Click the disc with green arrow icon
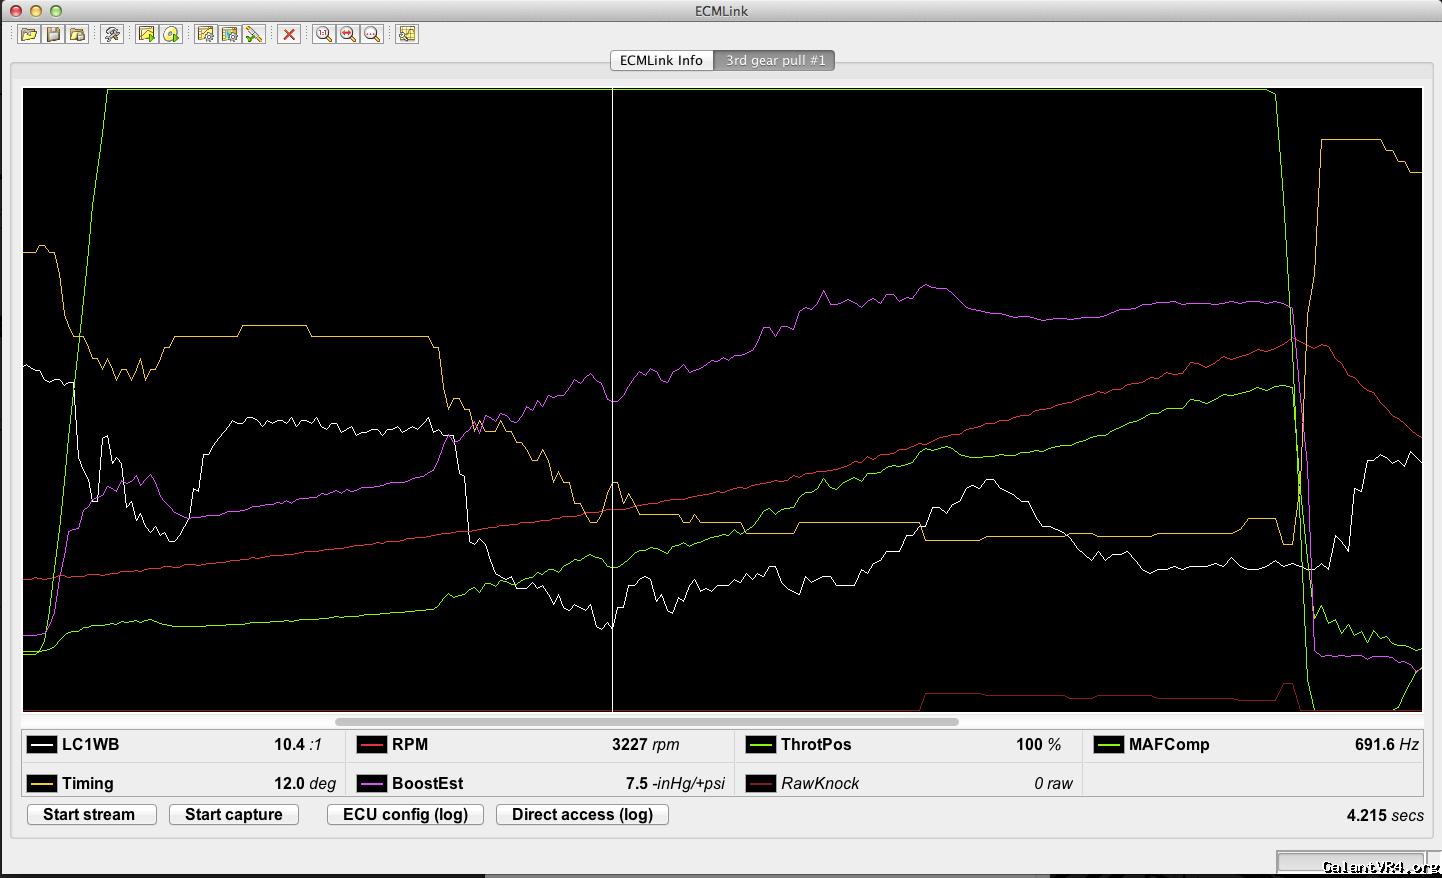The height and width of the screenshot is (878, 1442). [171, 34]
